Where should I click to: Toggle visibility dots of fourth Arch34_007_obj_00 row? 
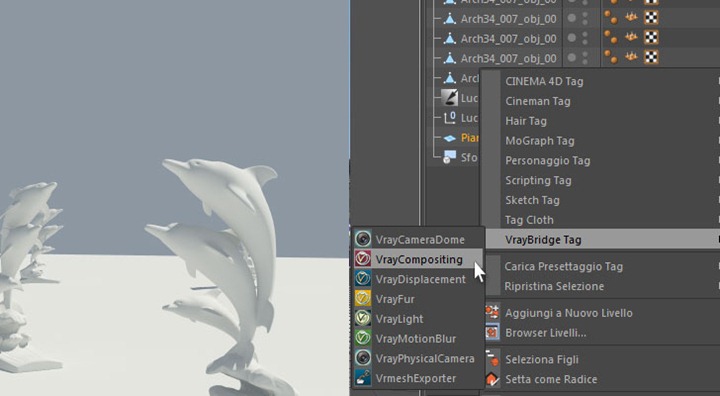point(578,58)
